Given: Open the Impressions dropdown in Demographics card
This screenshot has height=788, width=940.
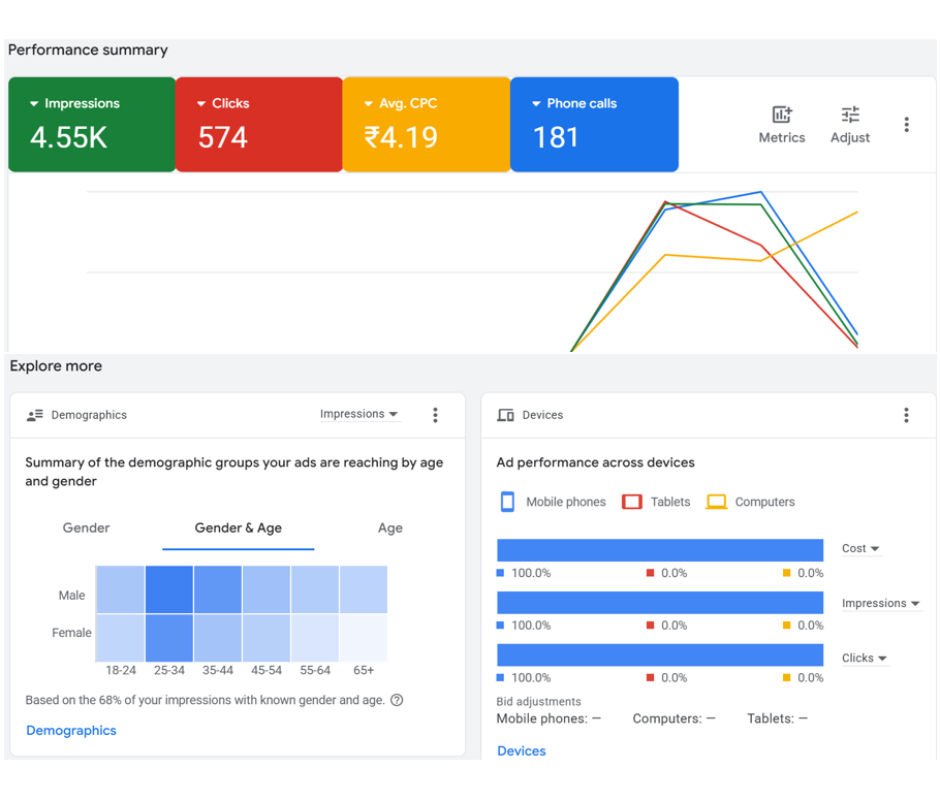Looking at the screenshot, I should 359,414.
